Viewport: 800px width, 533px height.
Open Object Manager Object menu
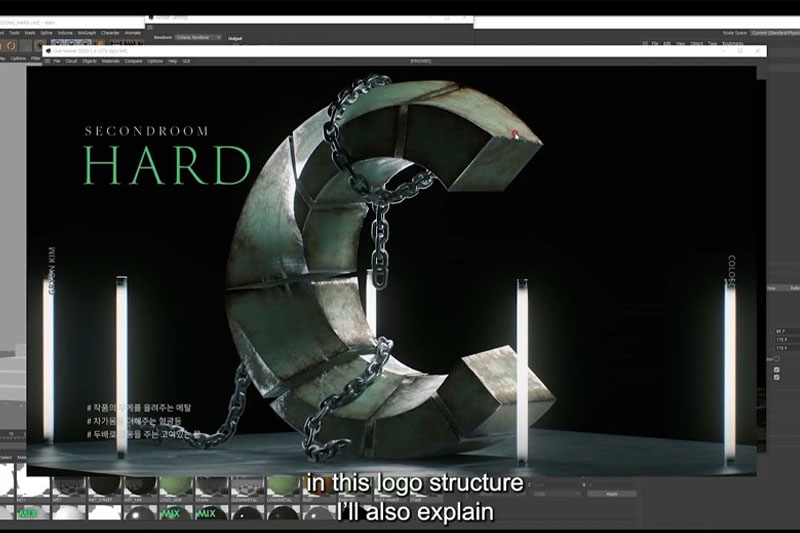point(696,44)
